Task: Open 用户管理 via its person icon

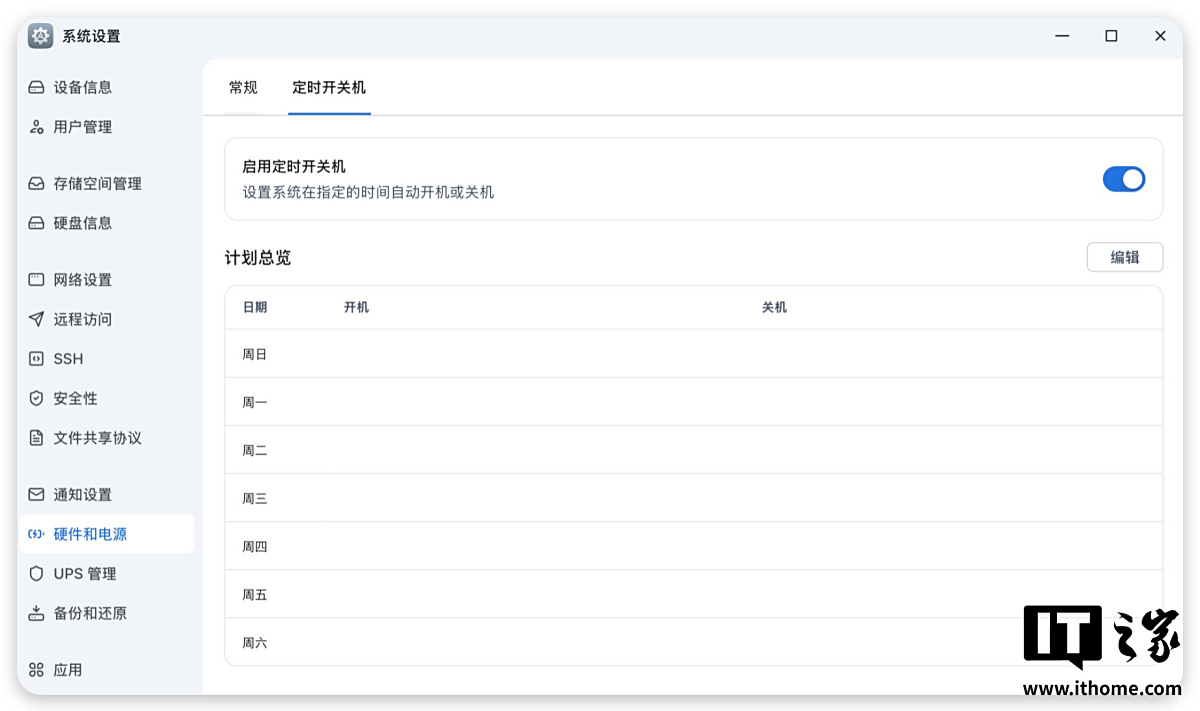Action: click(x=37, y=127)
